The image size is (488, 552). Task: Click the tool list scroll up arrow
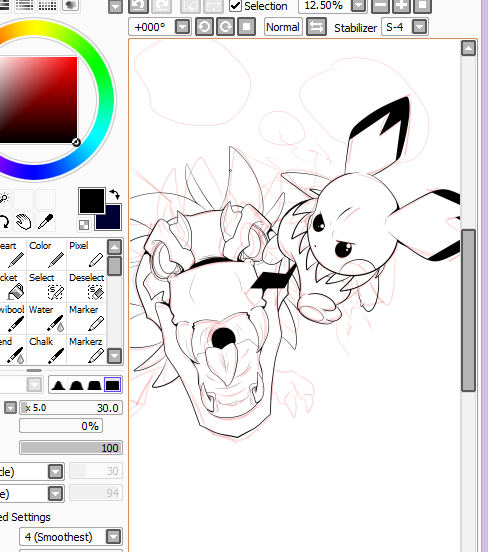(x=114, y=247)
